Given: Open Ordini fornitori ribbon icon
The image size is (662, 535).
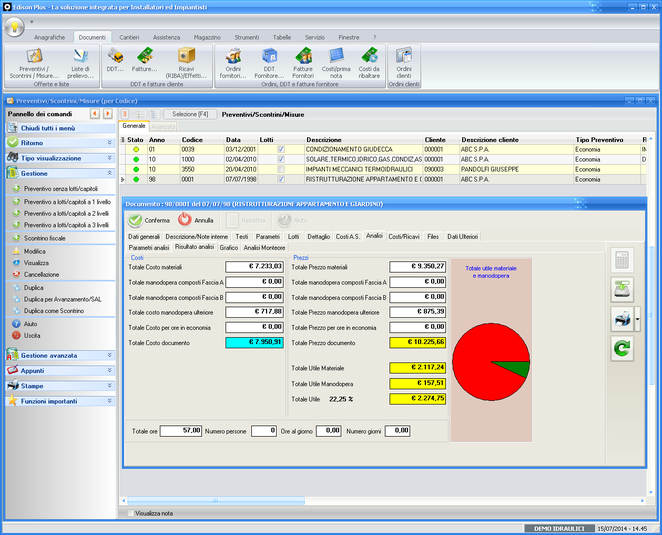Looking at the screenshot, I should pos(233,56).
